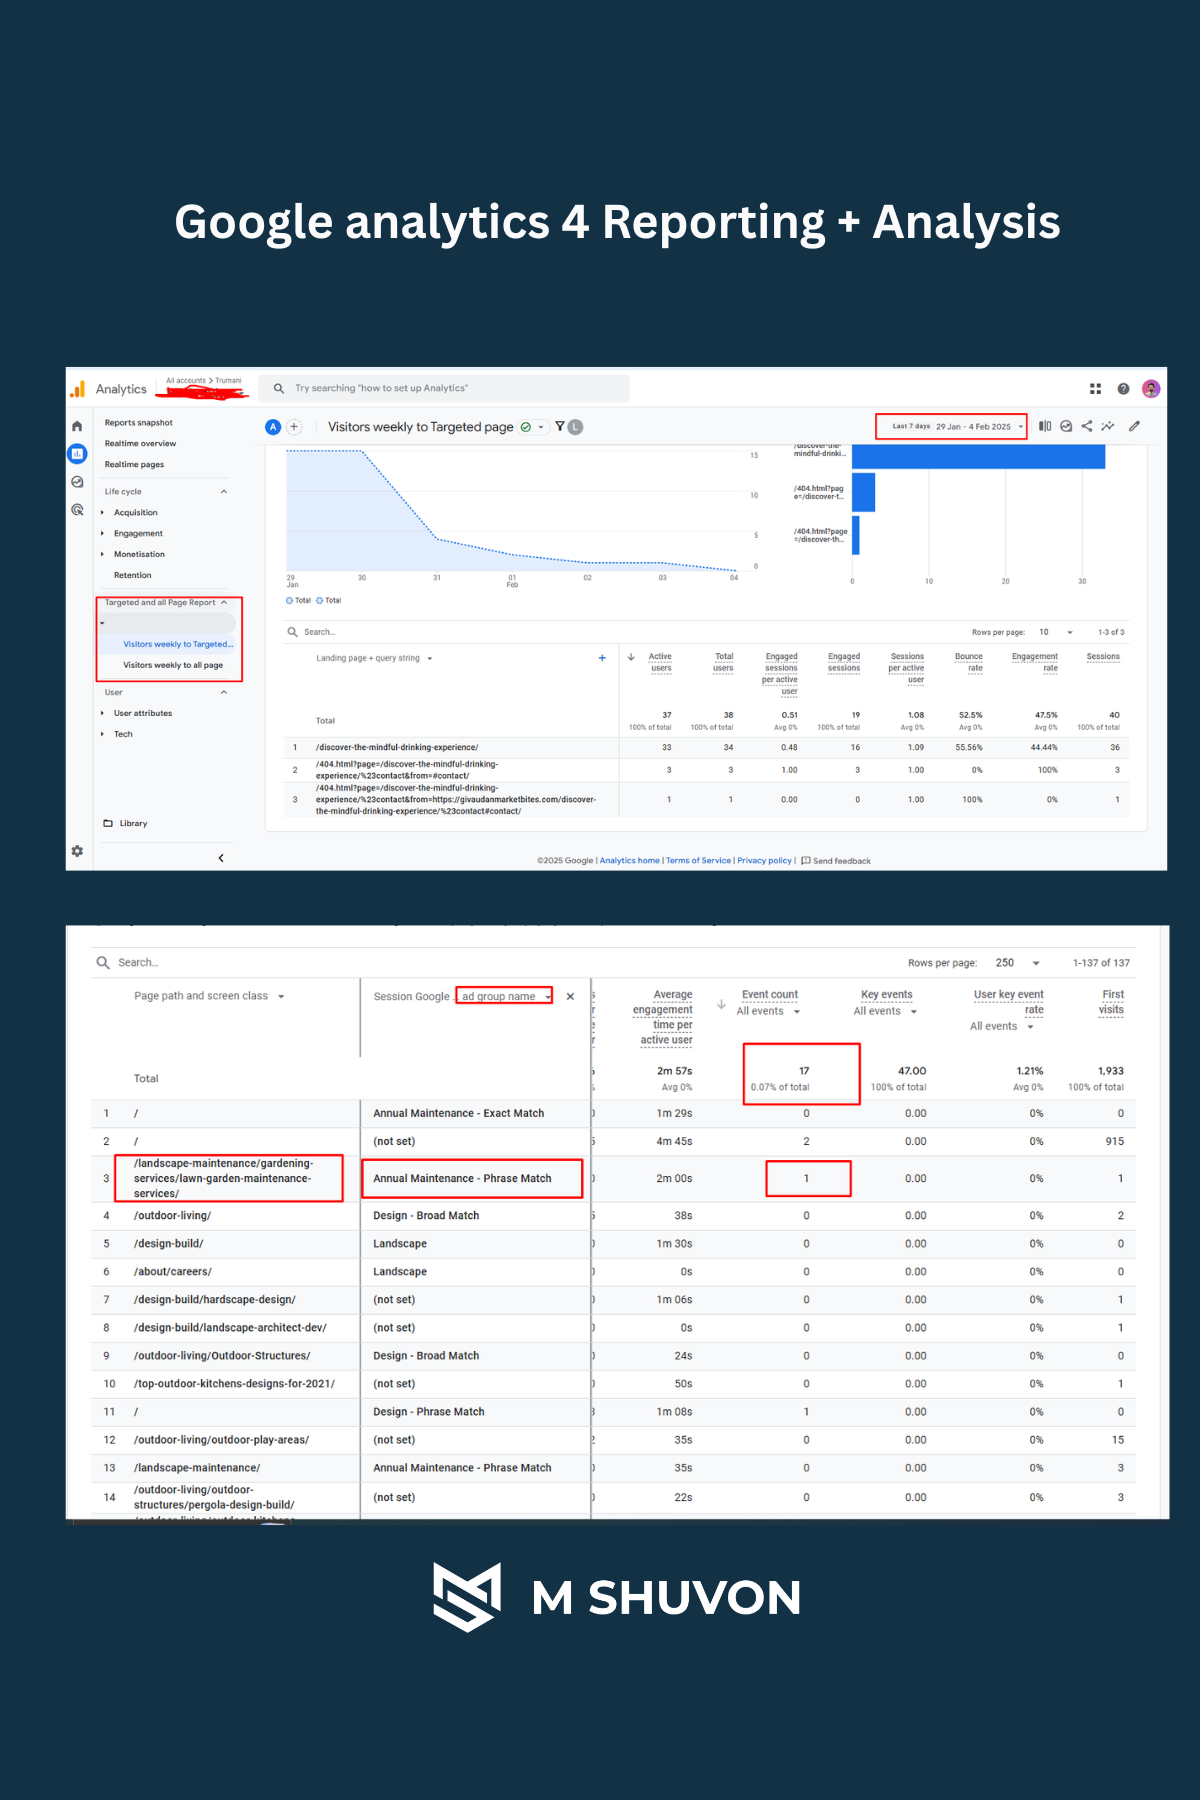Open the Advertising icon in left rail
Viewport: 1200px width, 1800px height.
pos(77,509)
